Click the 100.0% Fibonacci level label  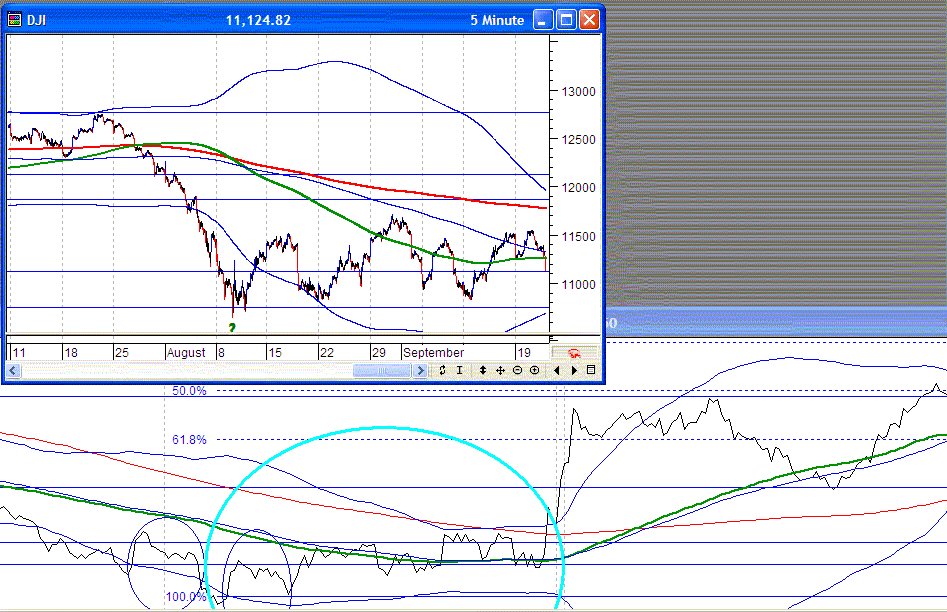coord(186,597)
